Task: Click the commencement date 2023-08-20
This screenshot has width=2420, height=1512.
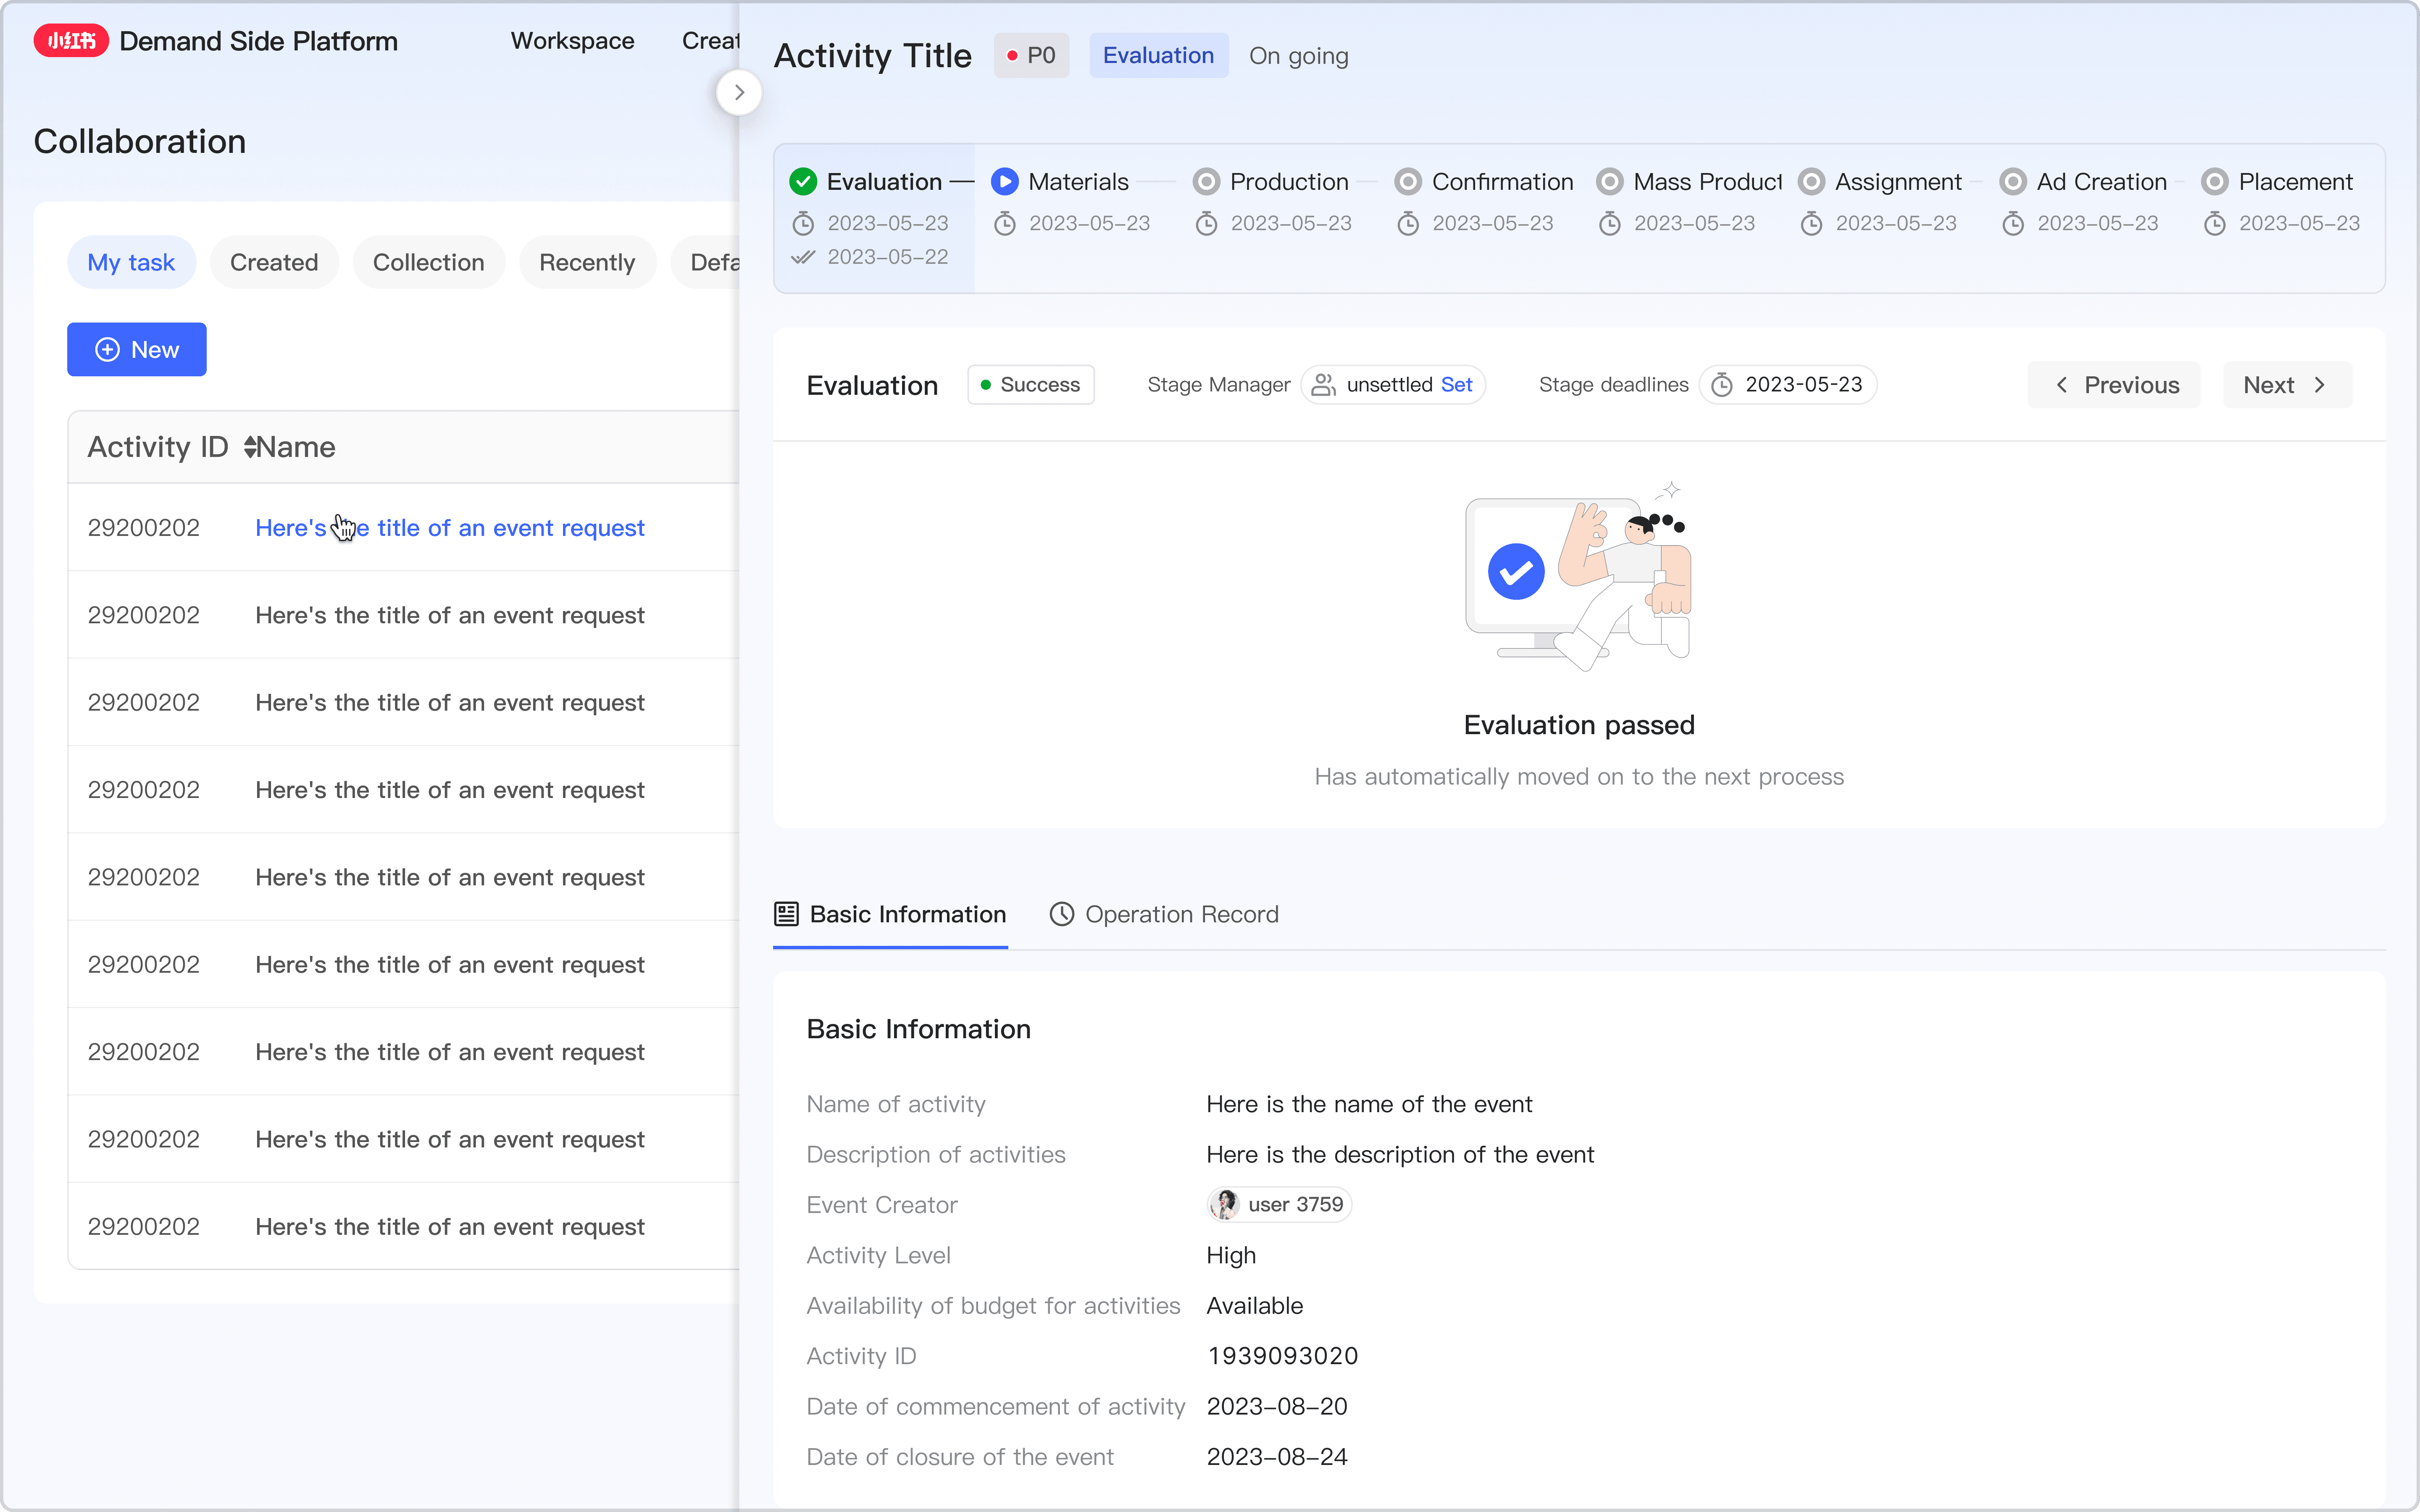Action: click(1277, 1406)
